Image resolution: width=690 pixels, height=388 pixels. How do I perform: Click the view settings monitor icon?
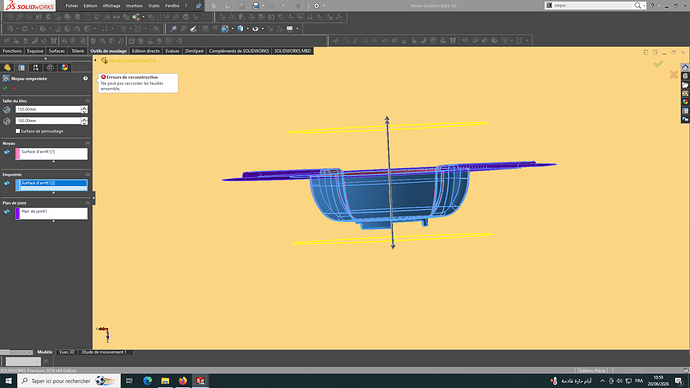(x=290, y=29)
